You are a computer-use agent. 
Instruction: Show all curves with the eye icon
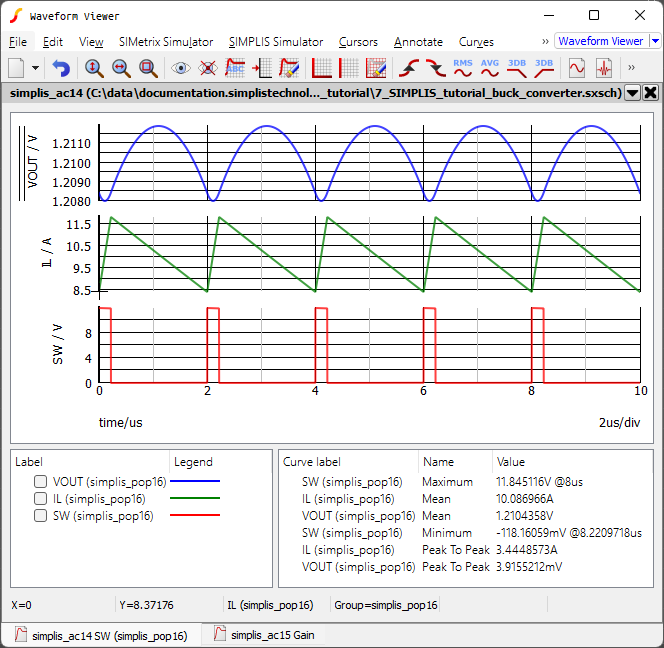point(181,68)
